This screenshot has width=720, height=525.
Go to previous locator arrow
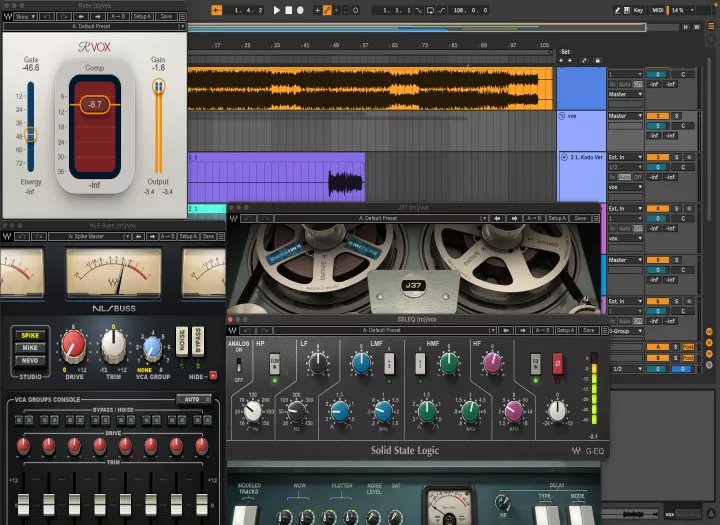(x=561, y=61)
